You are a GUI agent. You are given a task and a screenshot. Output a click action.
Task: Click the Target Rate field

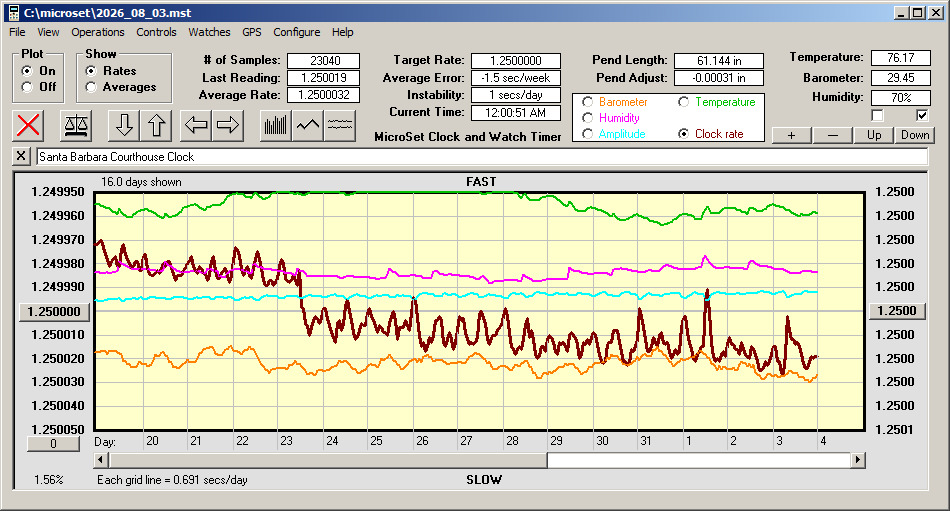(x=516, y=61)
